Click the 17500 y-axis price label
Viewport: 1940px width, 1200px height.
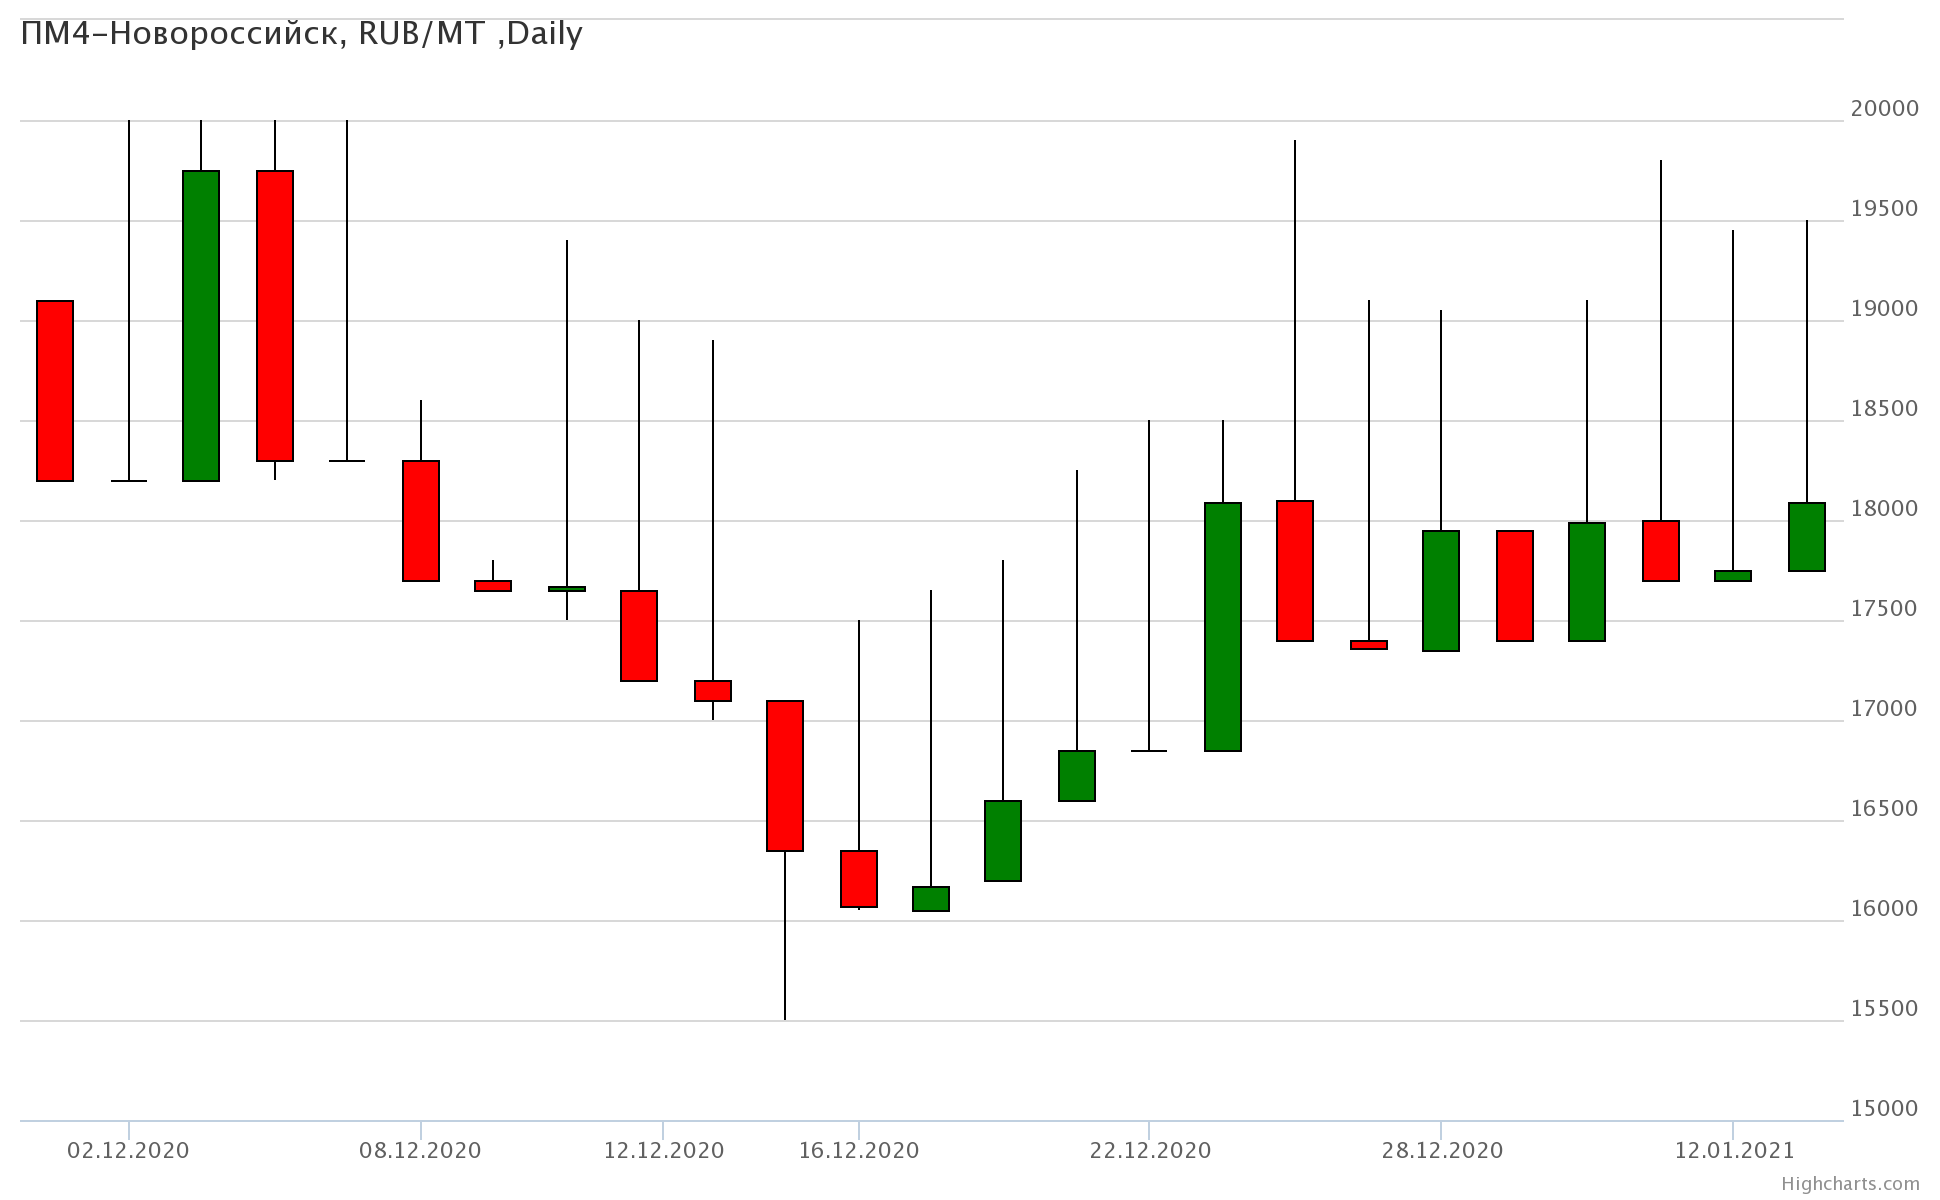[1884, 608]
